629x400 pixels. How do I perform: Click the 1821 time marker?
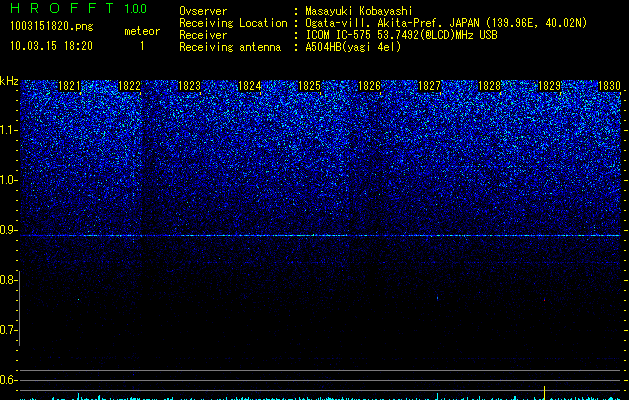point(69,85)
